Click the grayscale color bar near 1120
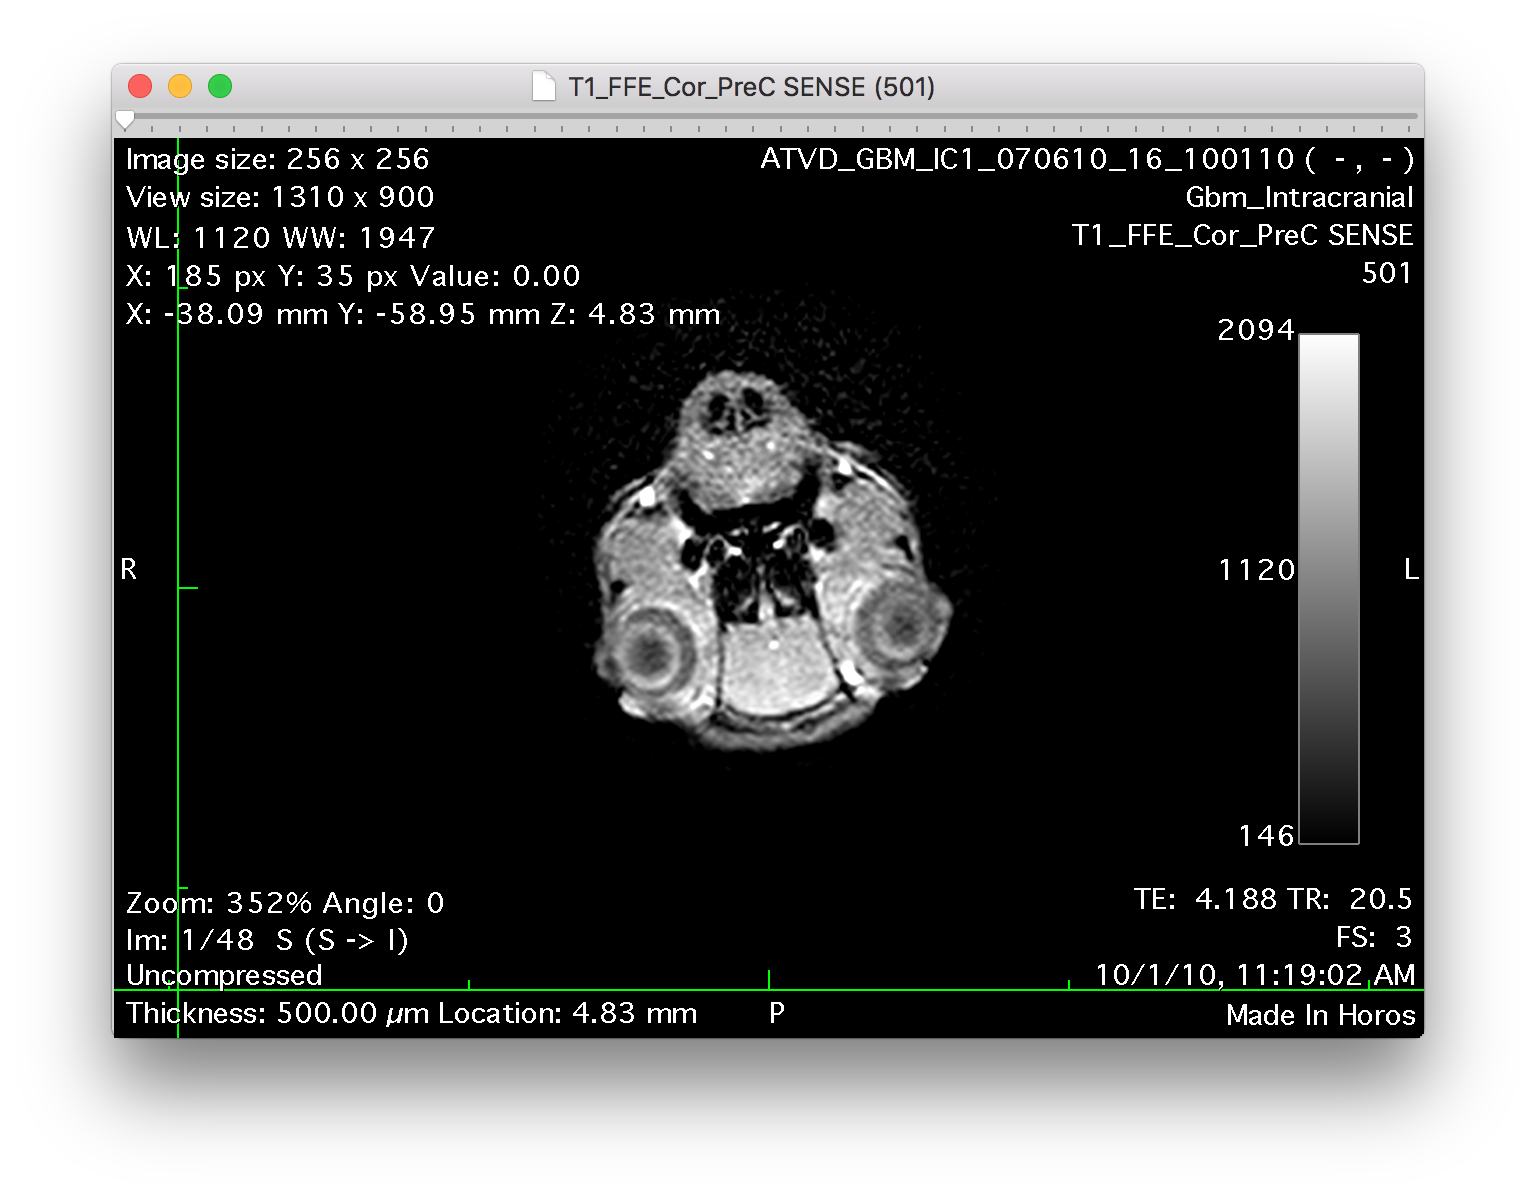The width and height of the screenshot is (1536, 1198). coord(1328,570)
